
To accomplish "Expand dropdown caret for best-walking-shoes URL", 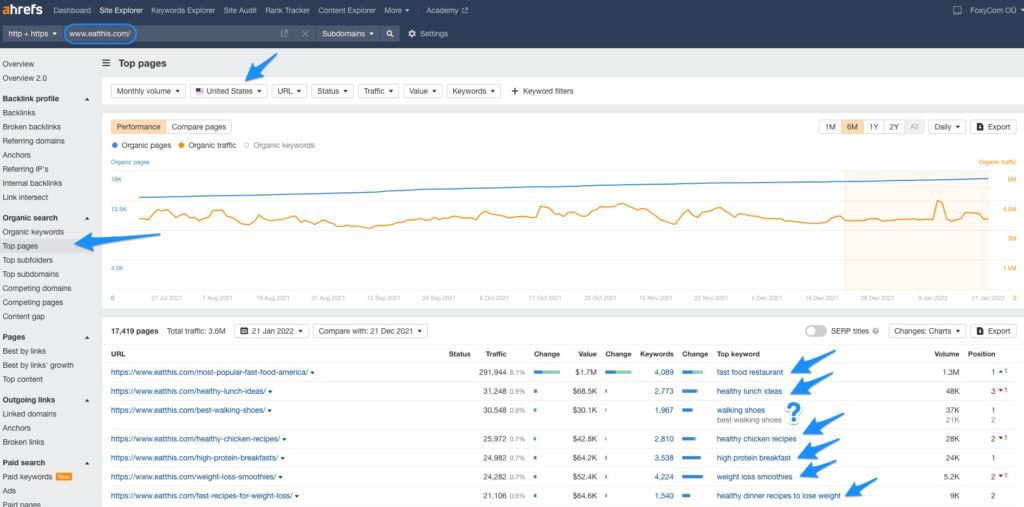I will coord(270,411).
